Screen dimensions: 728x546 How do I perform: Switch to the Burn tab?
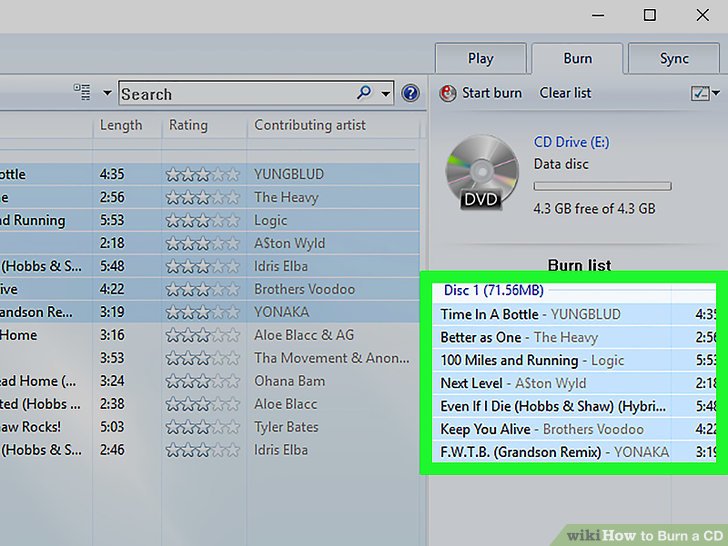pyautogui.click(x=578, y=58)
